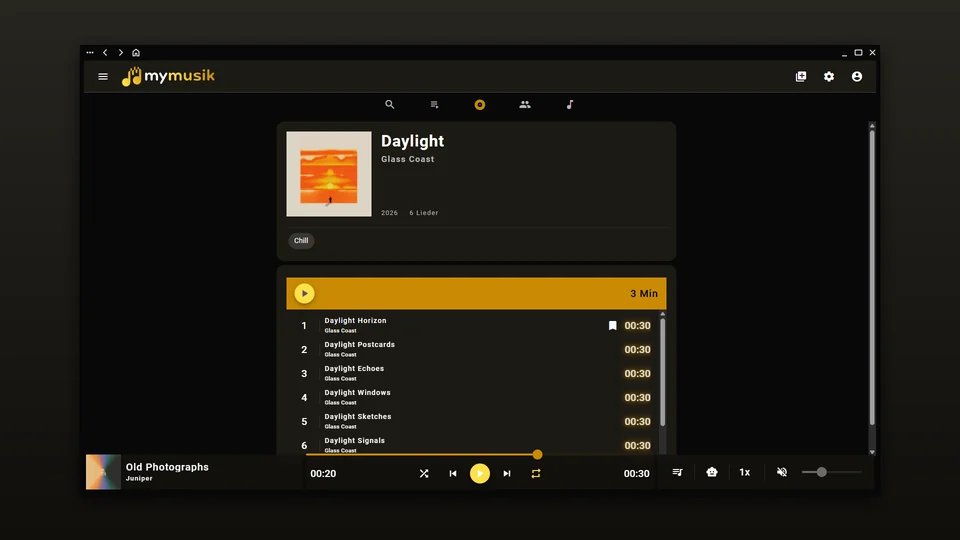Skip to next track
The height and width of the screenshot is (540, 960).
[507, 473]
